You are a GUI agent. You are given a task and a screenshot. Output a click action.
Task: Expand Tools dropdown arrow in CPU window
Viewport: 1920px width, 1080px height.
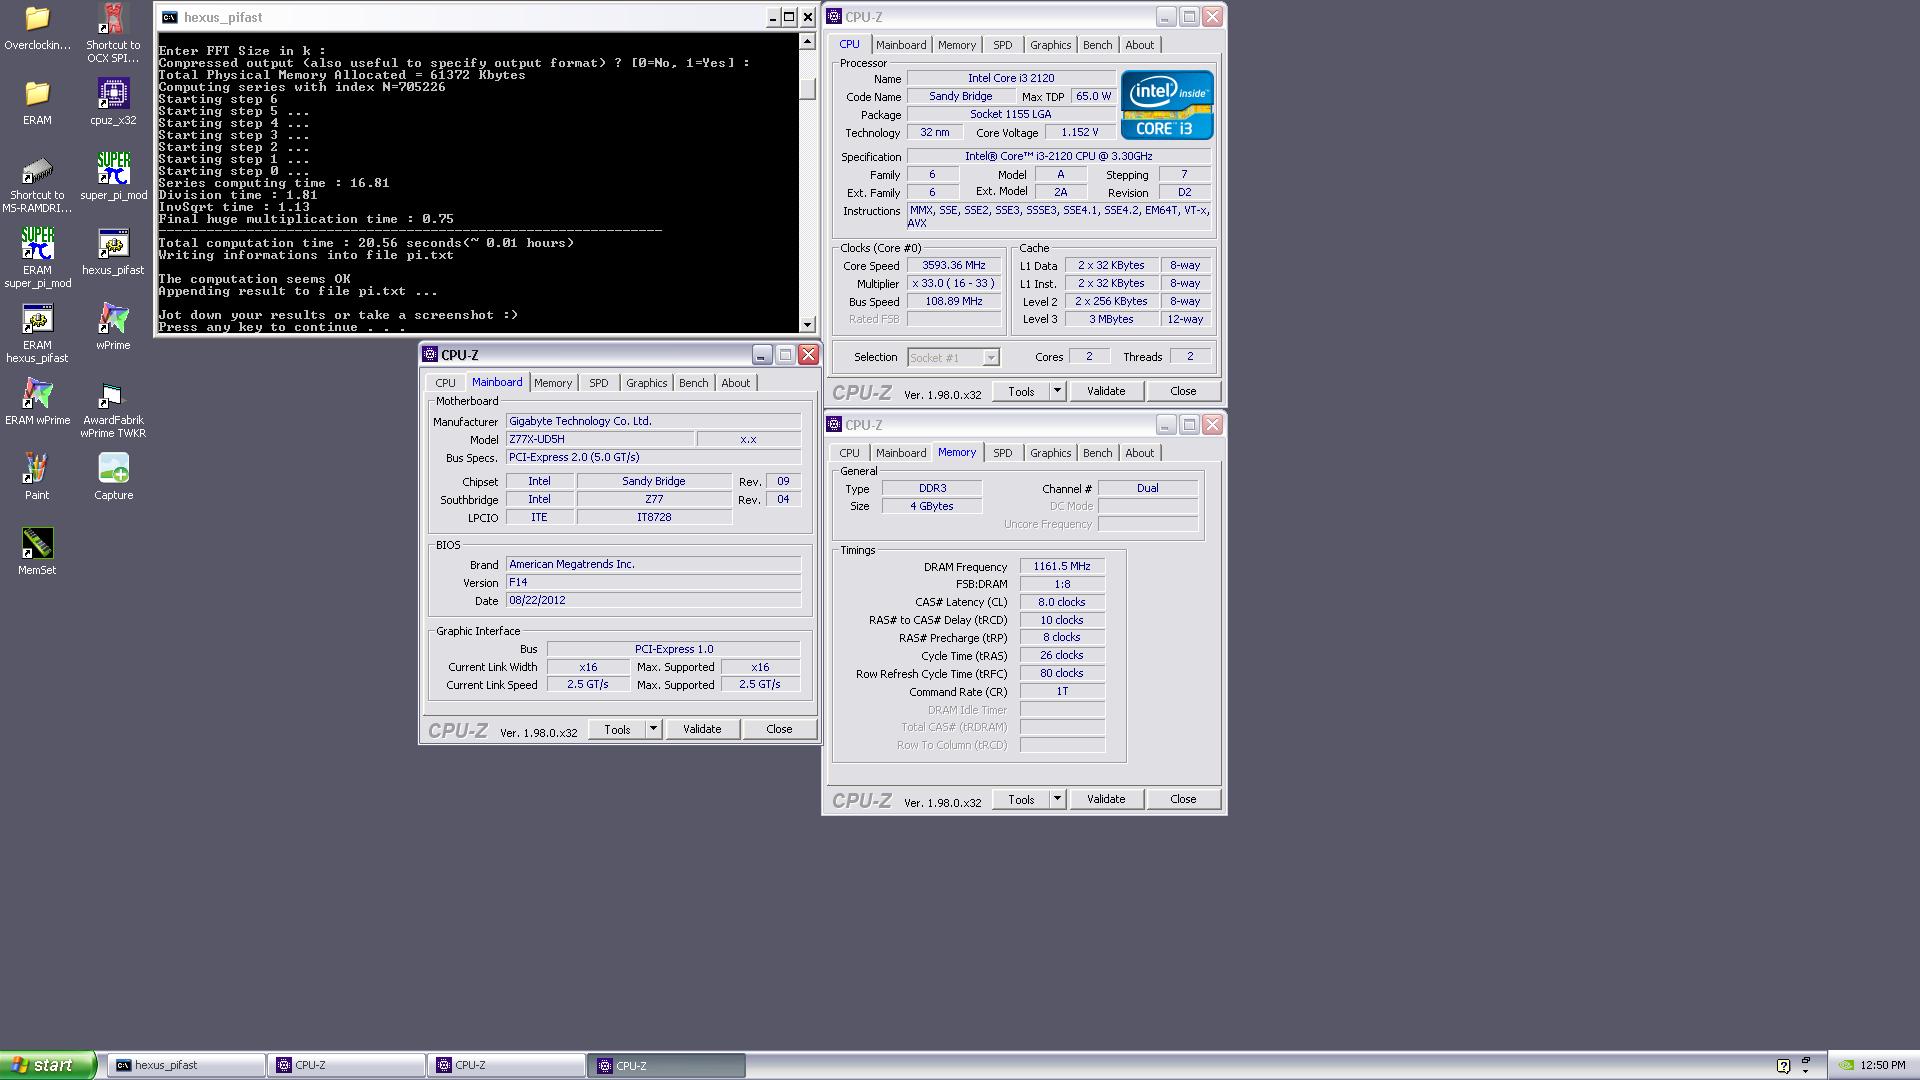[x=1057, y=391]
